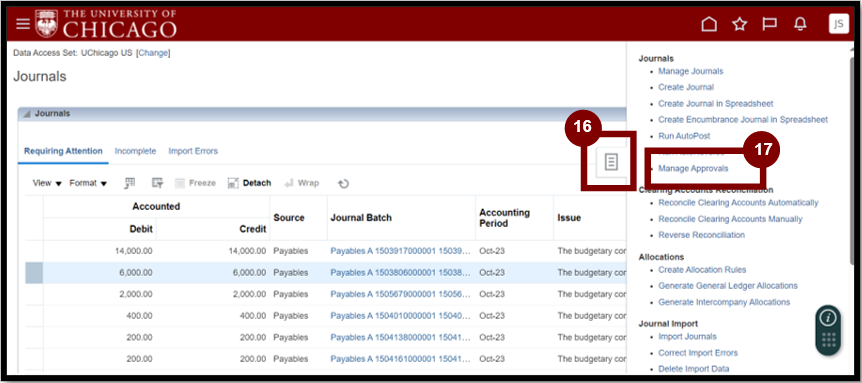Open Reverse Reconciliation link
The height and width of the screenshot is (383, 862).
coord(701,235)
